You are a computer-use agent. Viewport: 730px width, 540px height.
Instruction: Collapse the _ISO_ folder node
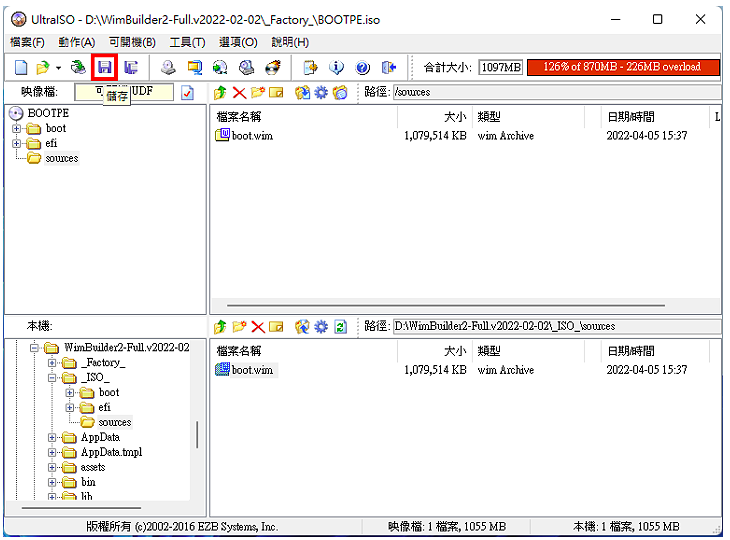coord(52,378)
